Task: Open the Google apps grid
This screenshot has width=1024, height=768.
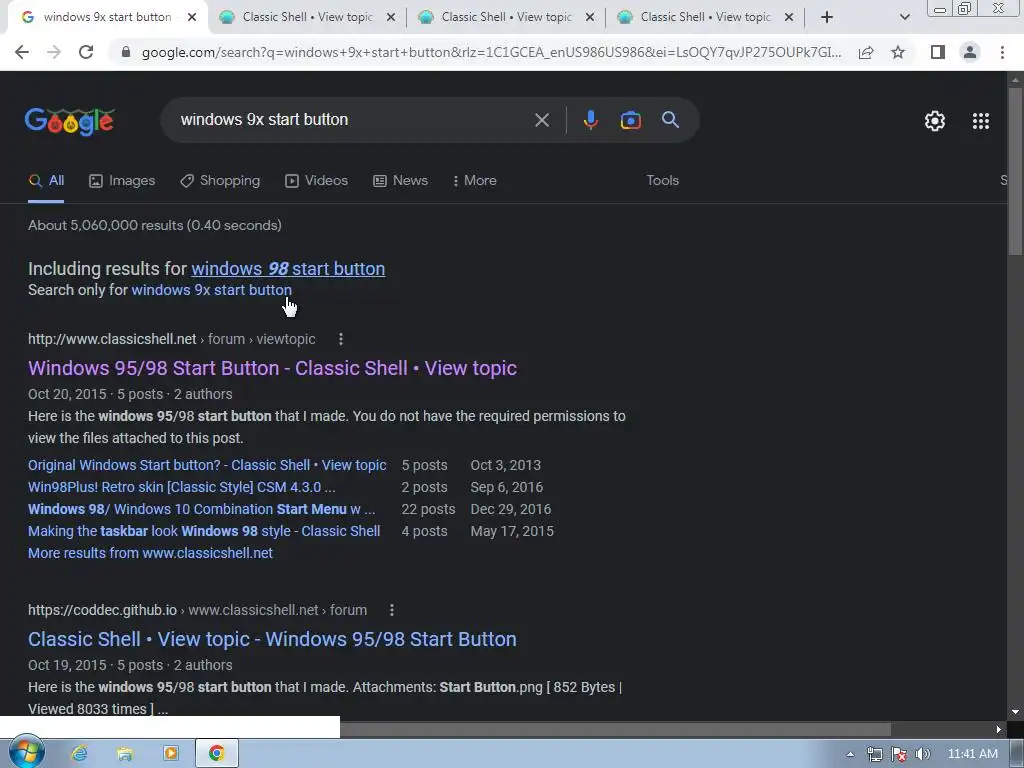Action: coord(980,121)
